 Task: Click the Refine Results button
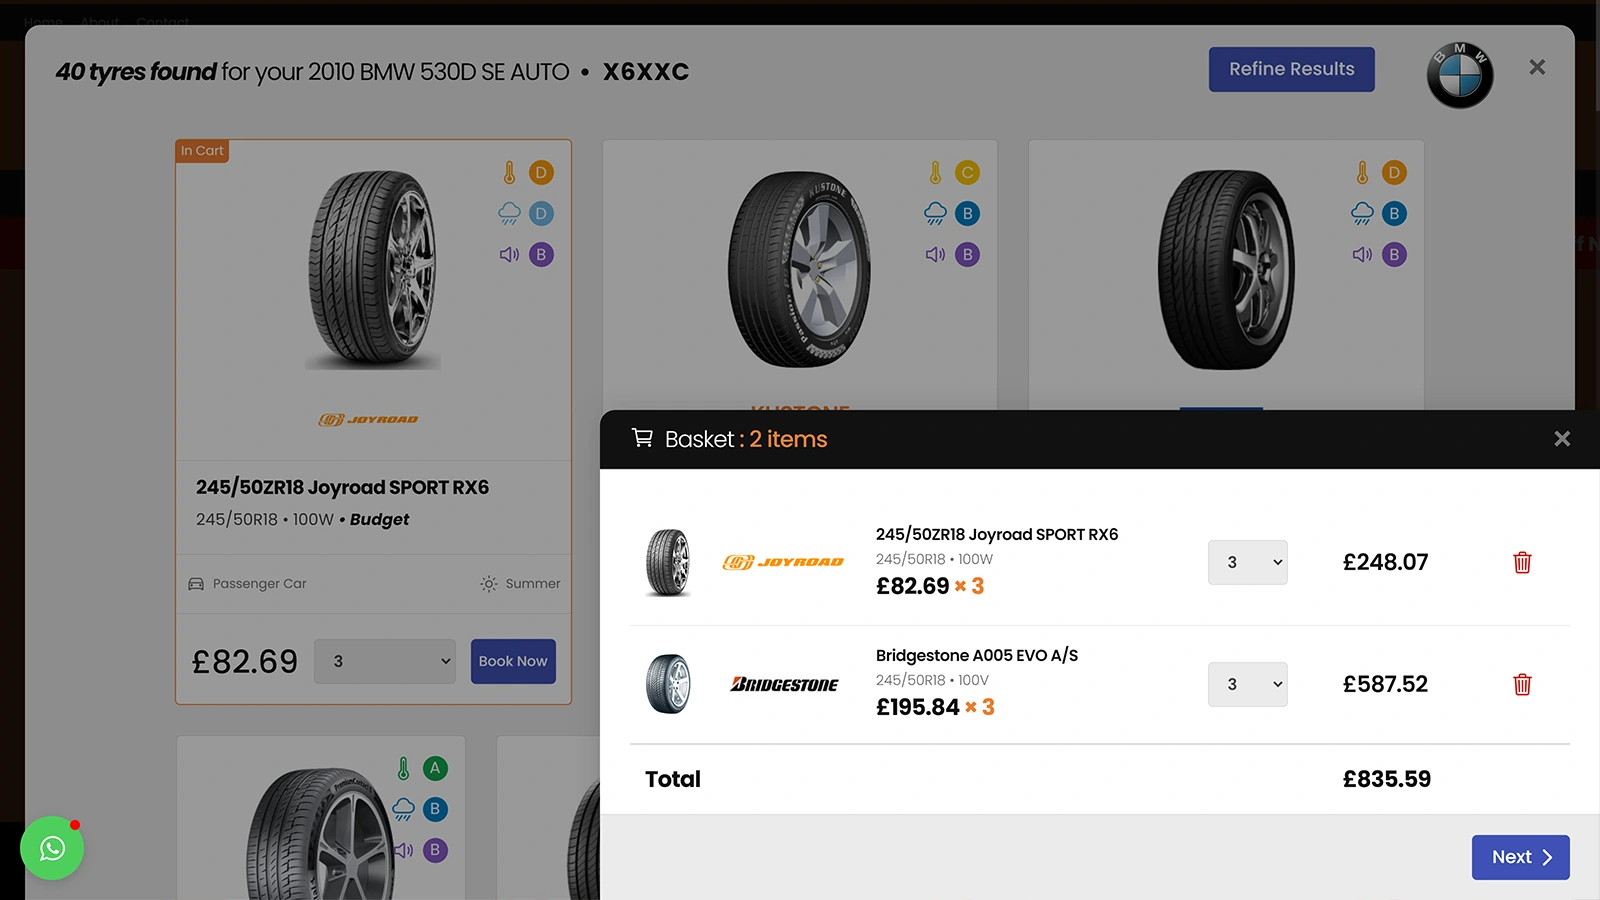(x=1291, y=69)
